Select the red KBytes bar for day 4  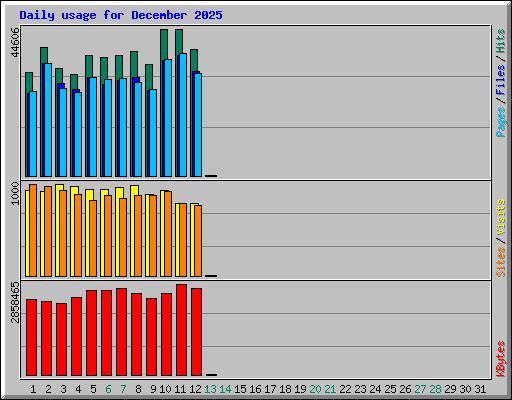(76, 336)
